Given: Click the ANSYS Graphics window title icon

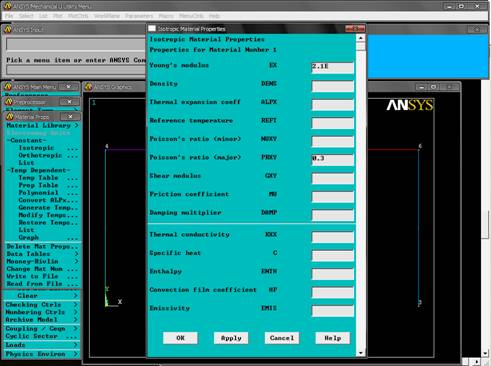Looking at the screenshot, I should (x=88, y=87).
